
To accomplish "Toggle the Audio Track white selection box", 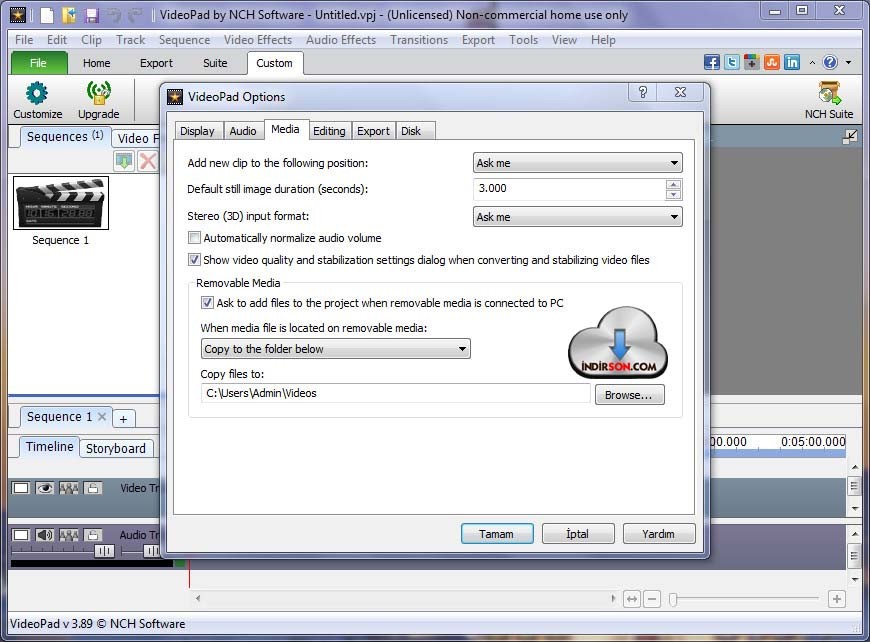I will [21, 535].
